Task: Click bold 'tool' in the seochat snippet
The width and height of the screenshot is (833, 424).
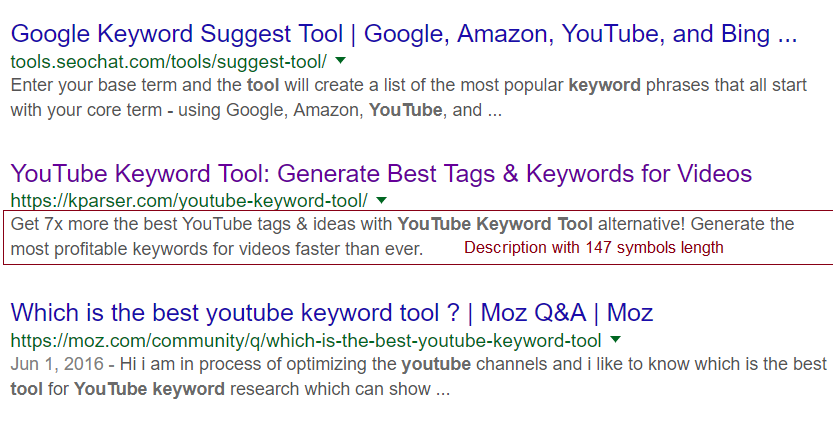Action: (264, 86)
